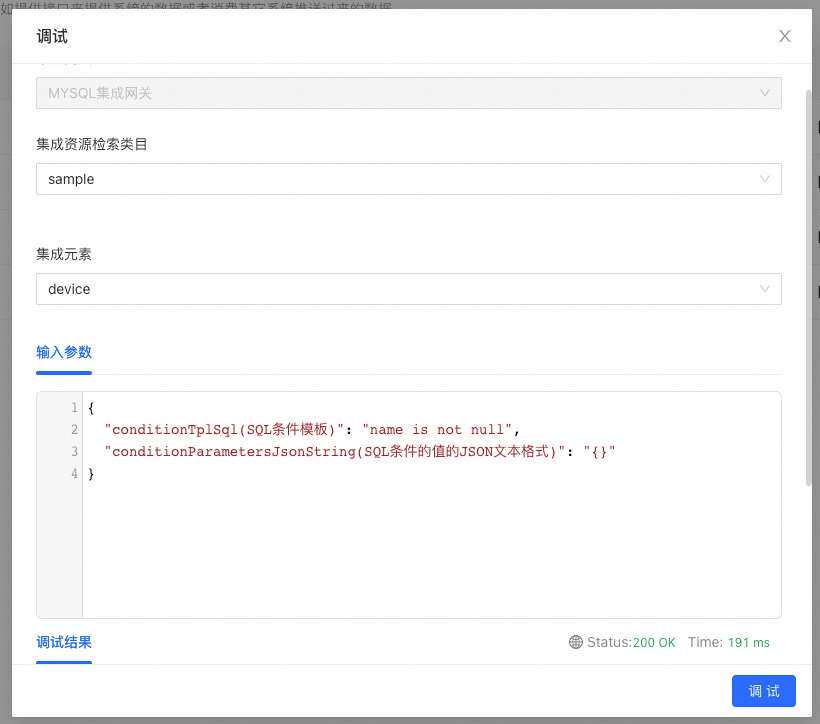The width and height of the screenshot is (820, 724).
Task: Click the globe status icon
Action: 576,643
